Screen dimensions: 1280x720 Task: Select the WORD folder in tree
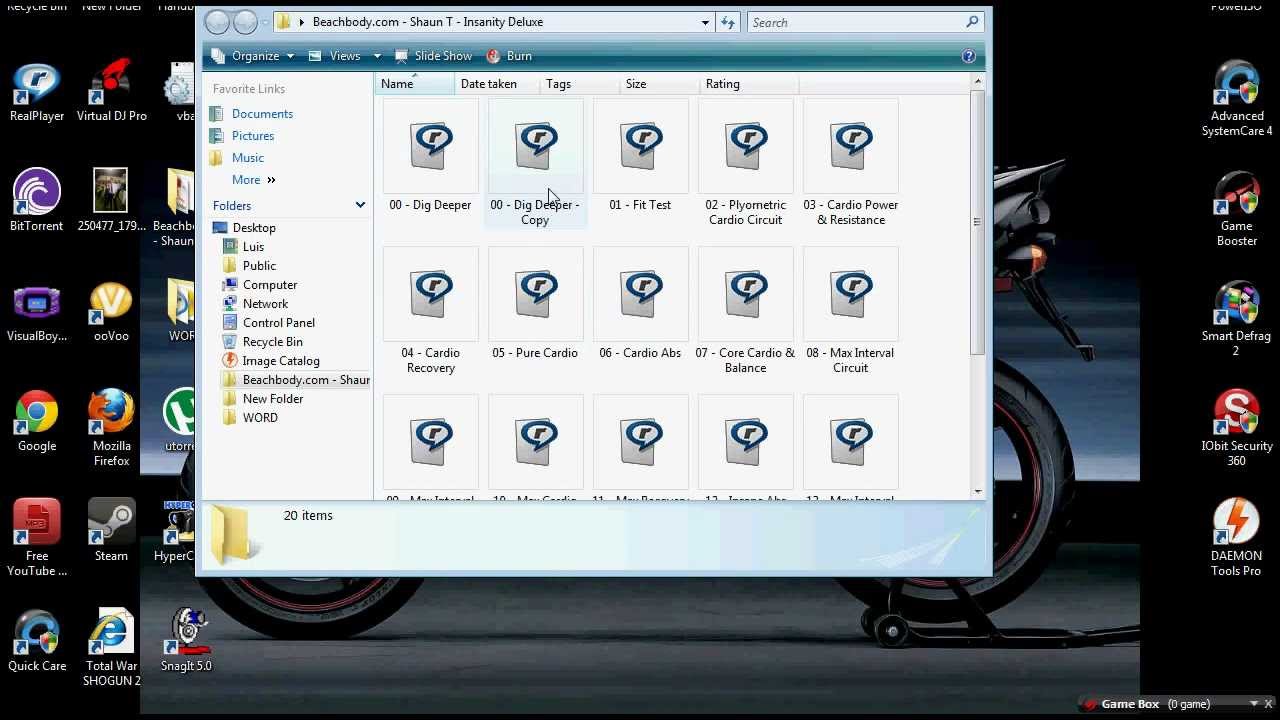pos(260,418)
